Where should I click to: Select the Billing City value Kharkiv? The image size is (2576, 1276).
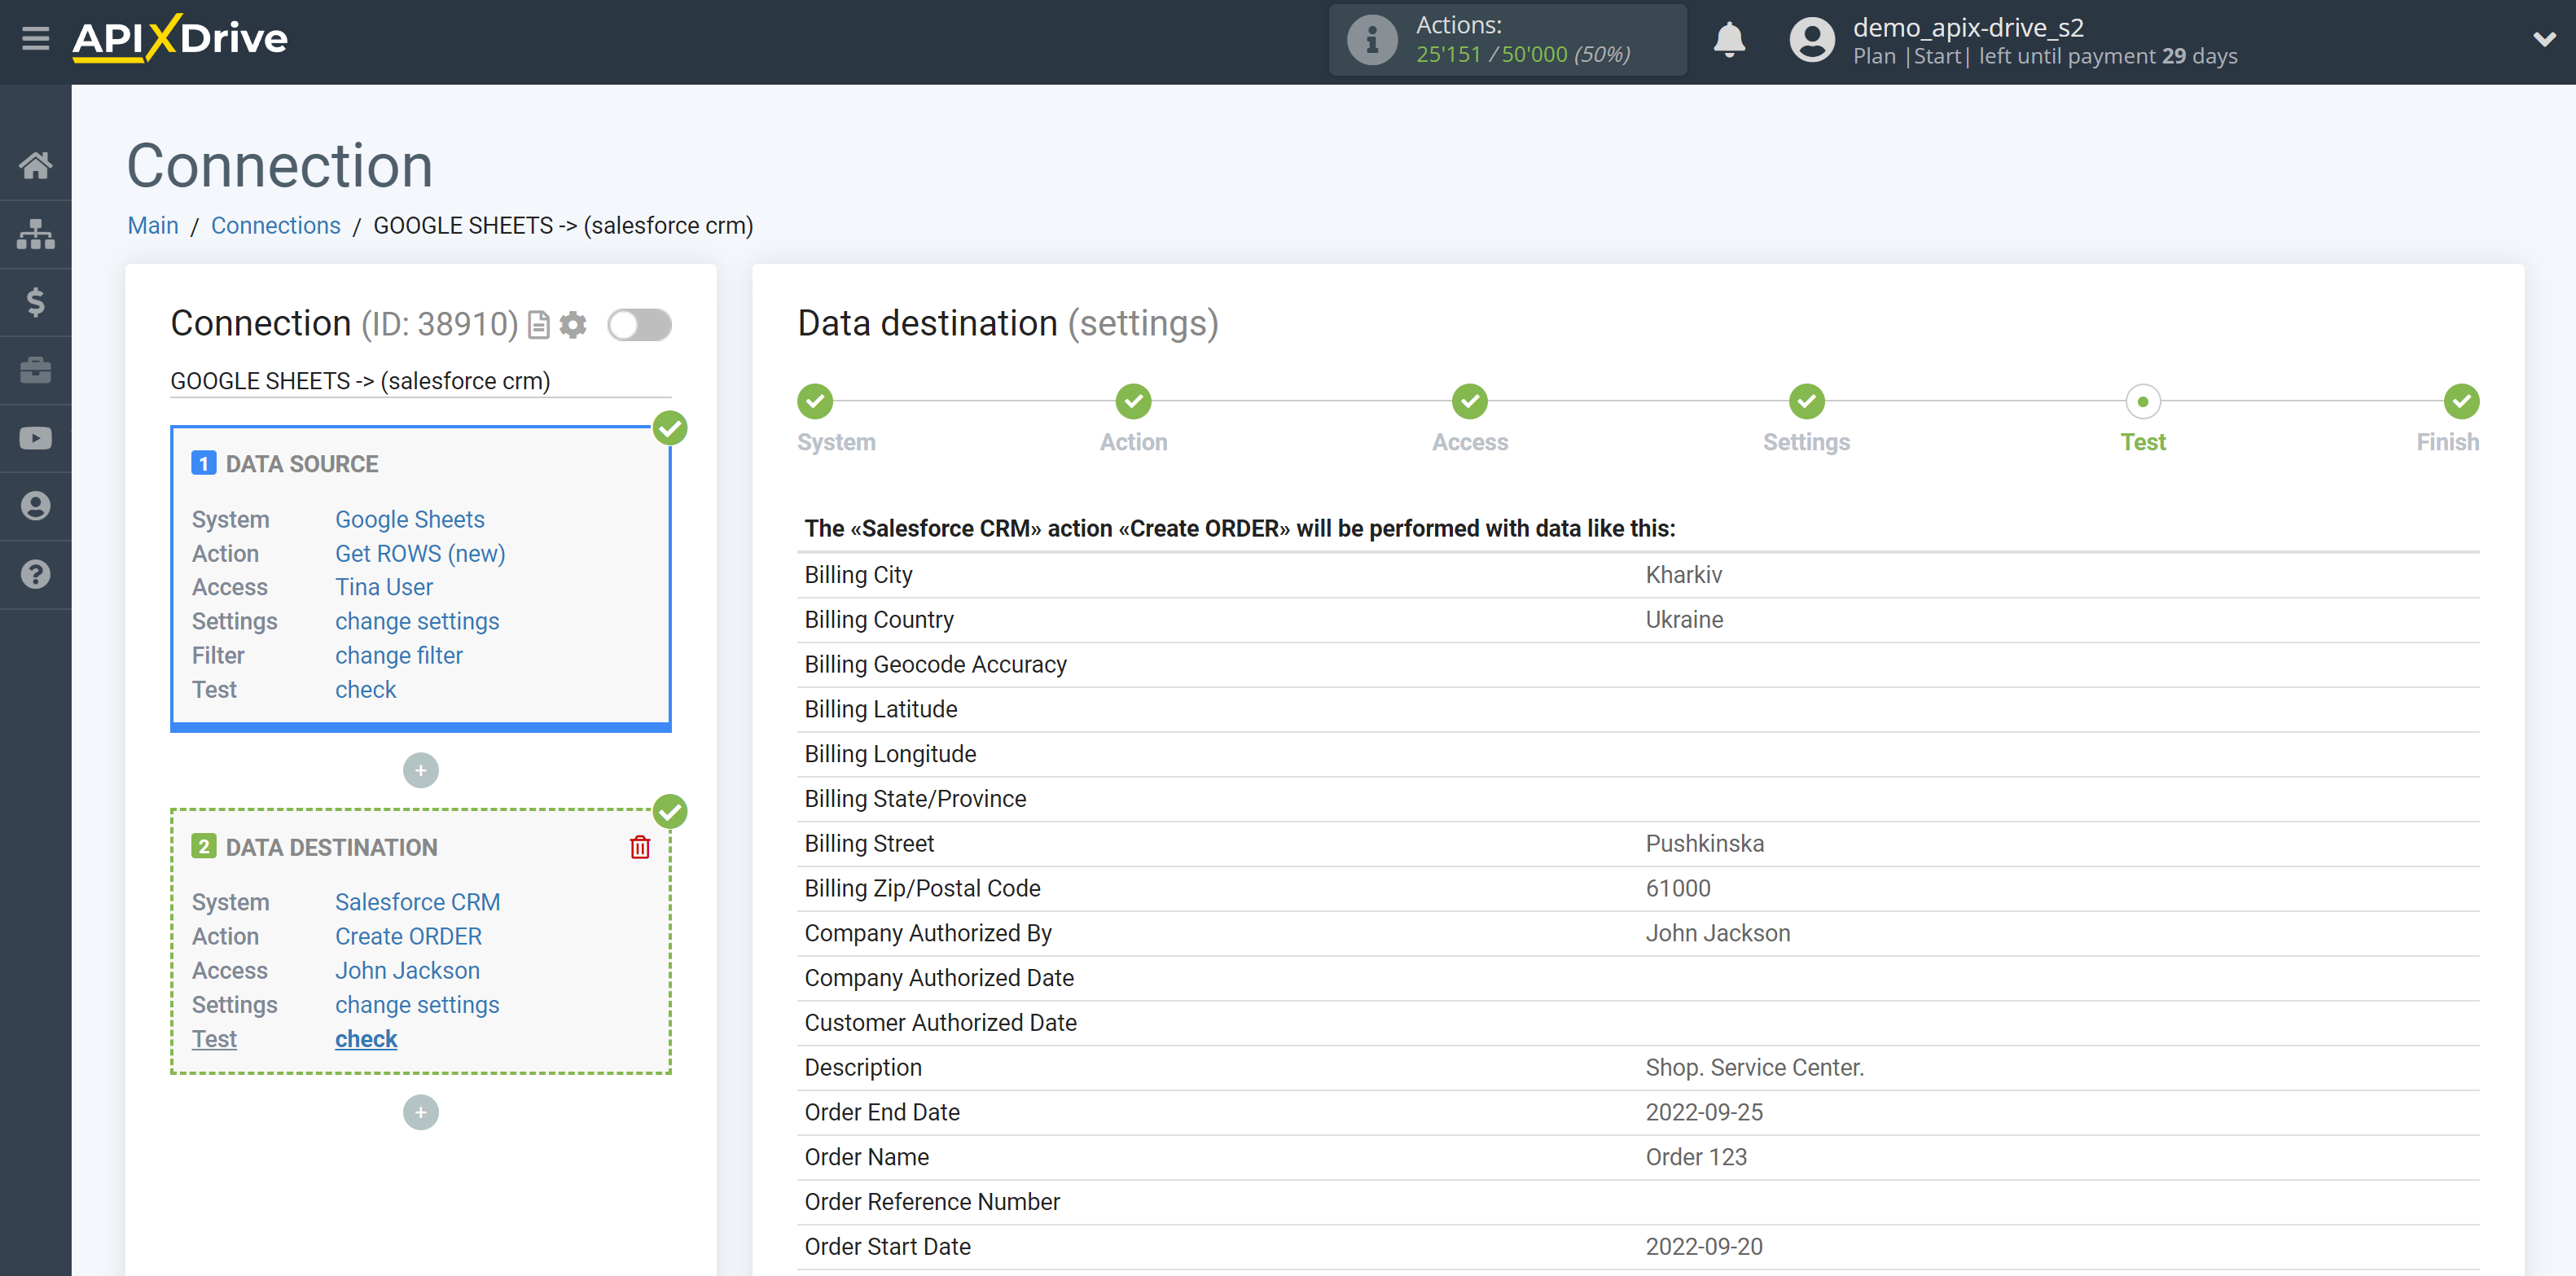[x=1684, y=575]
